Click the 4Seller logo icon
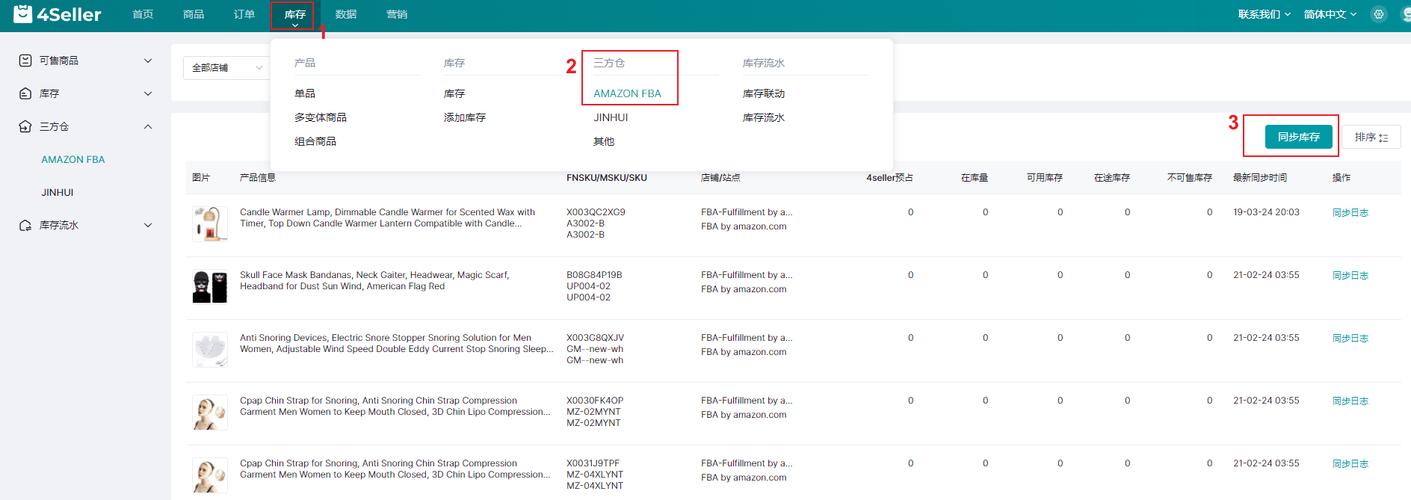Screen dimensions: 1411x500 [x=22, y=14]
